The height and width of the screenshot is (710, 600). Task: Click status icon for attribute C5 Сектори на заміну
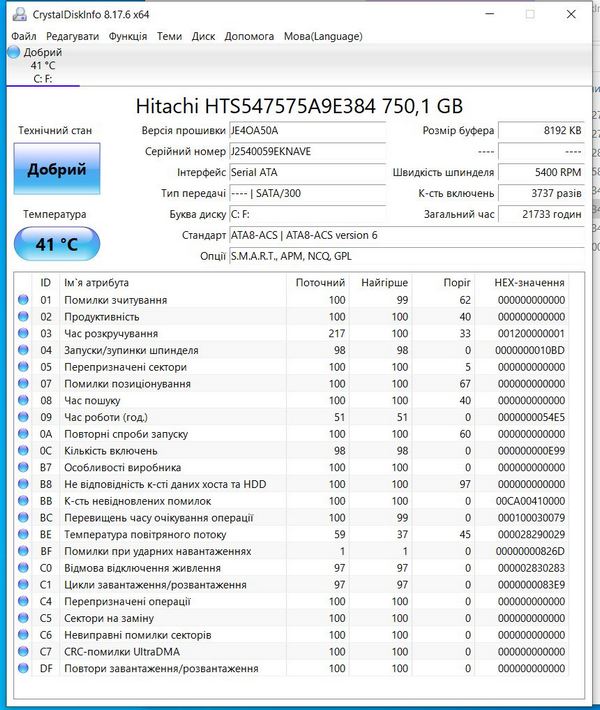pos(24,619)
